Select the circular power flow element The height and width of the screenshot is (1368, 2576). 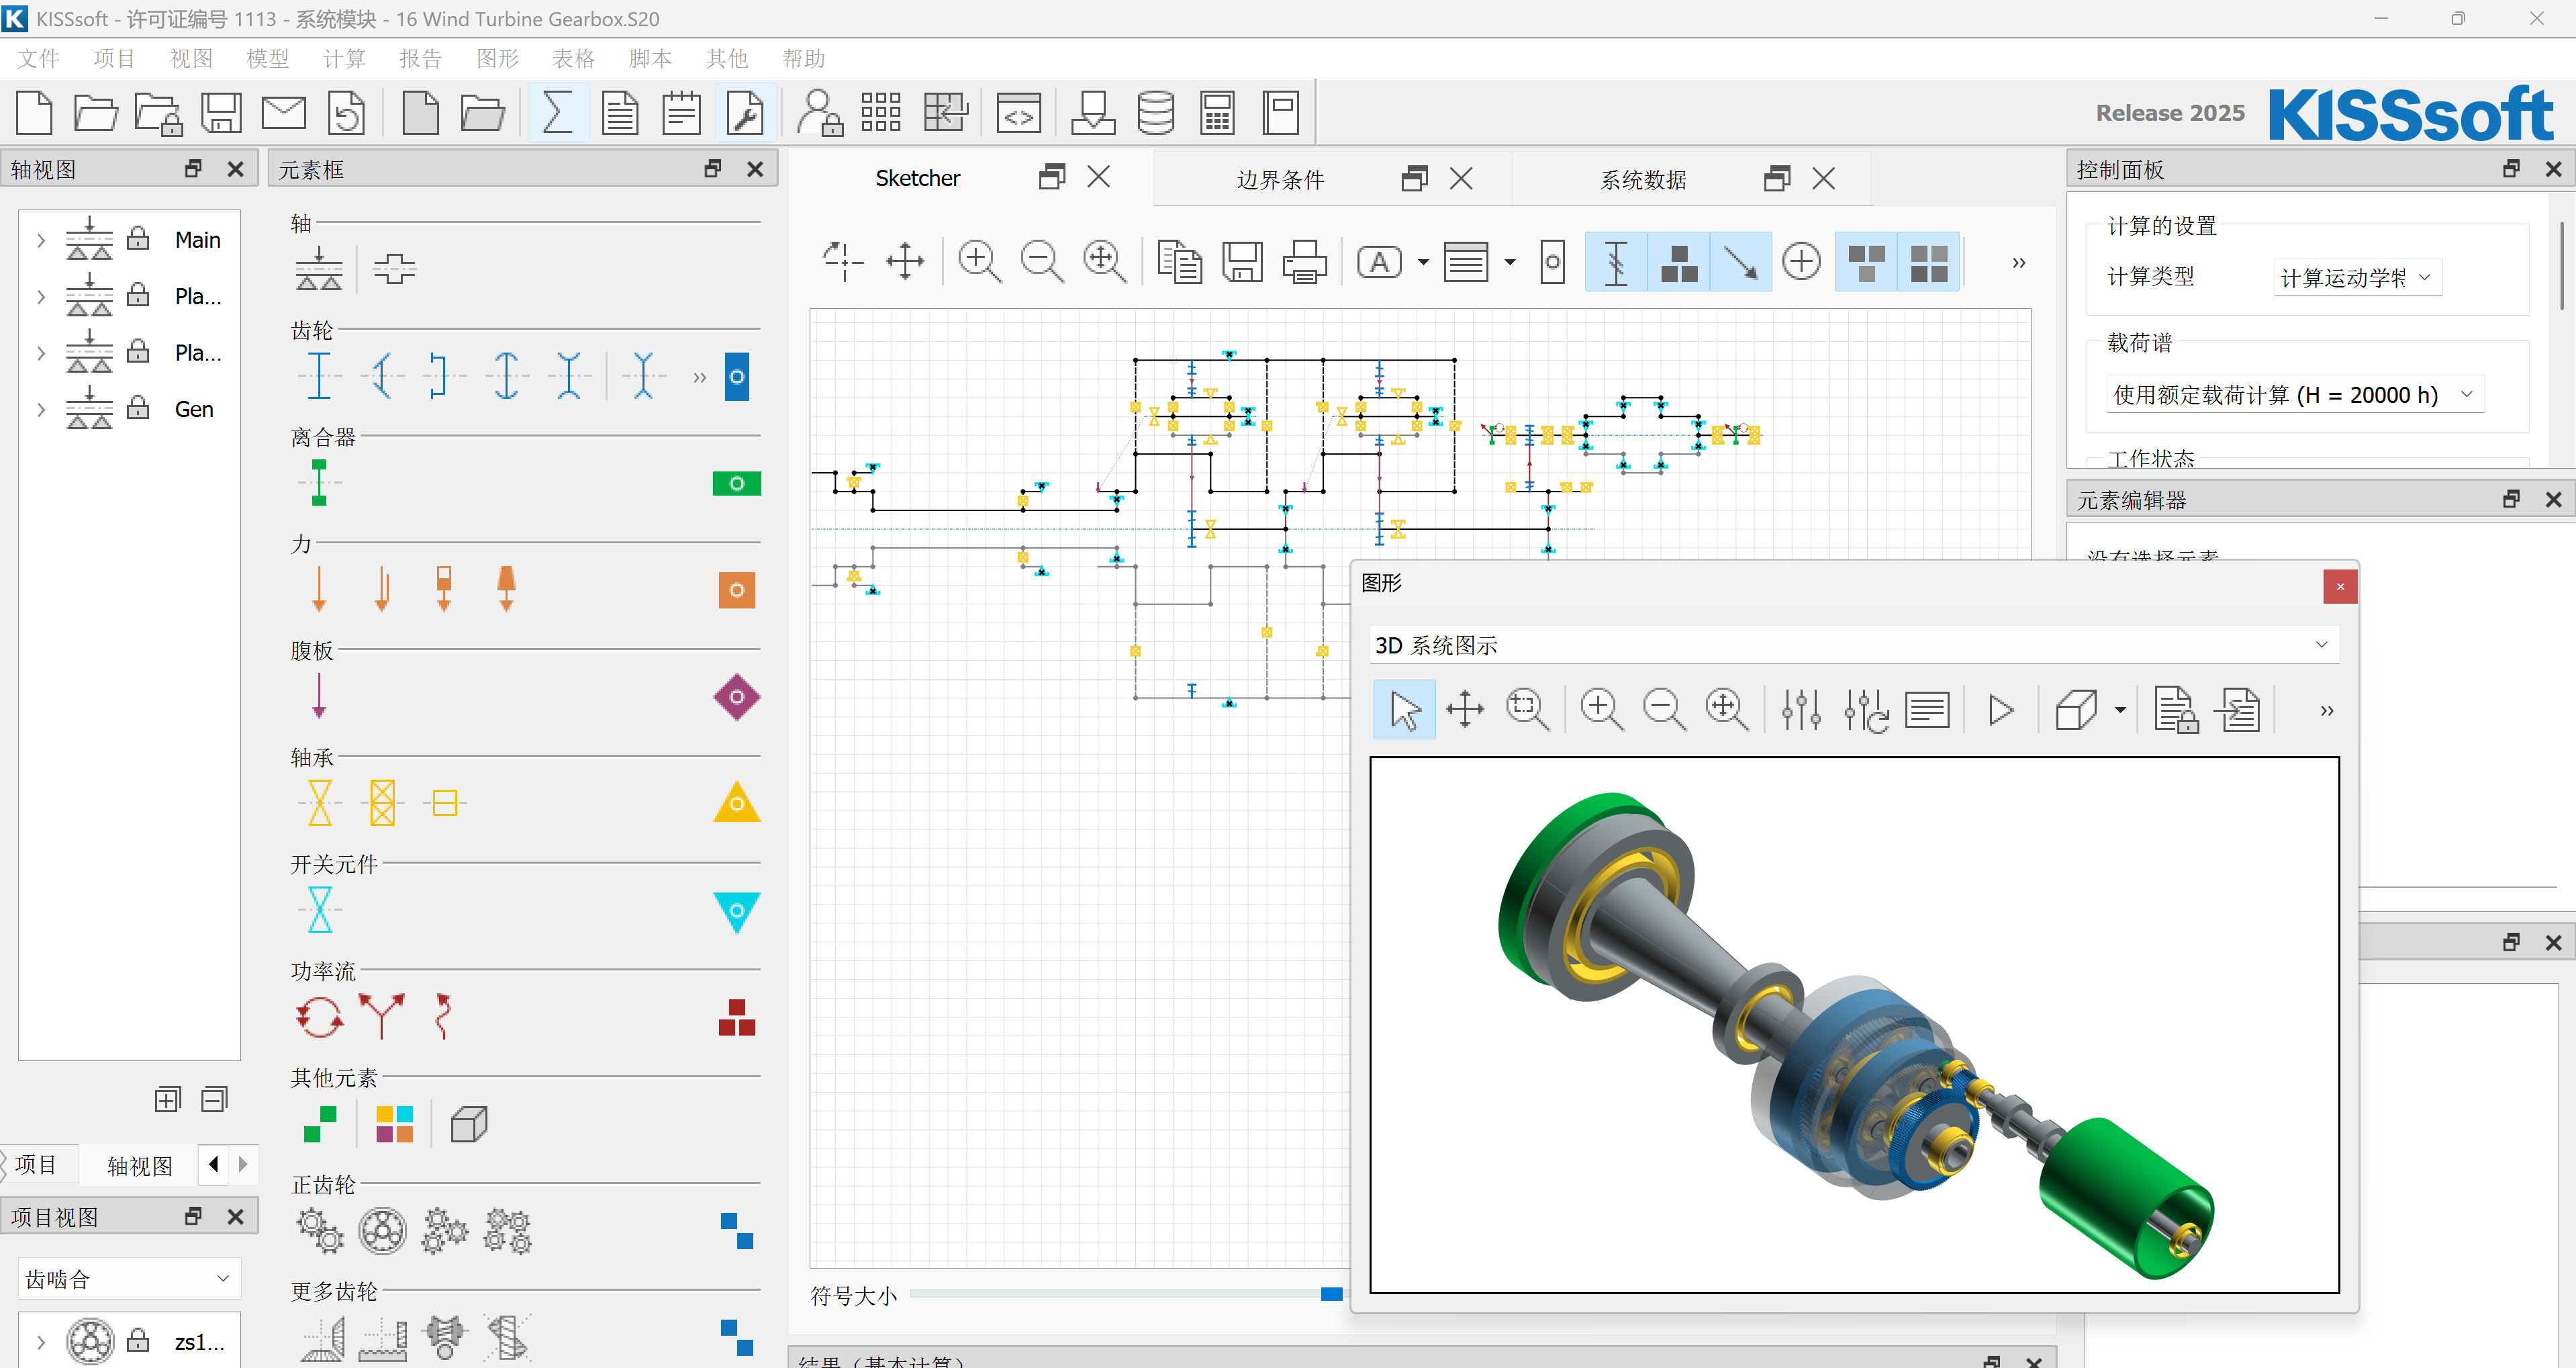click(319, 1017)
